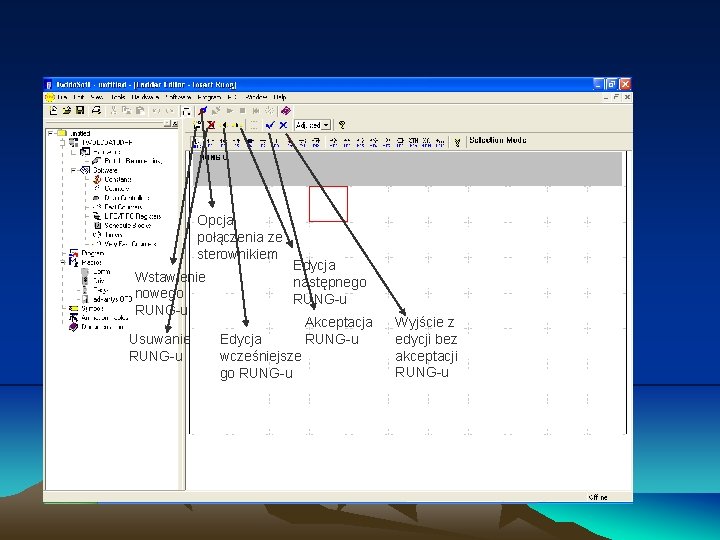Click the Offline status bar text

click(598, 497)
